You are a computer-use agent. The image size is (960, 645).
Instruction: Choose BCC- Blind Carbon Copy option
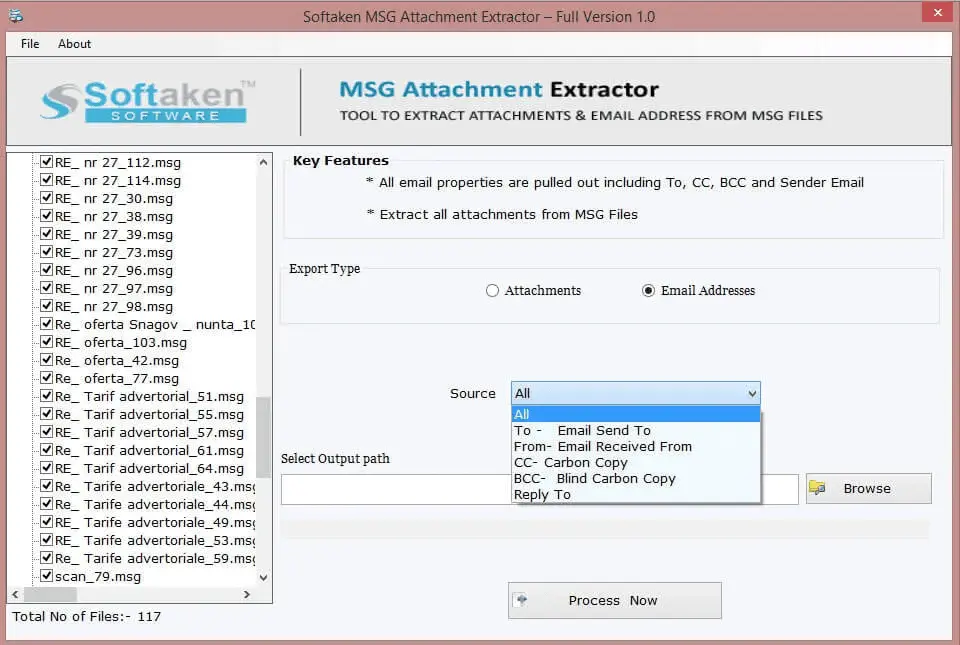636,478
